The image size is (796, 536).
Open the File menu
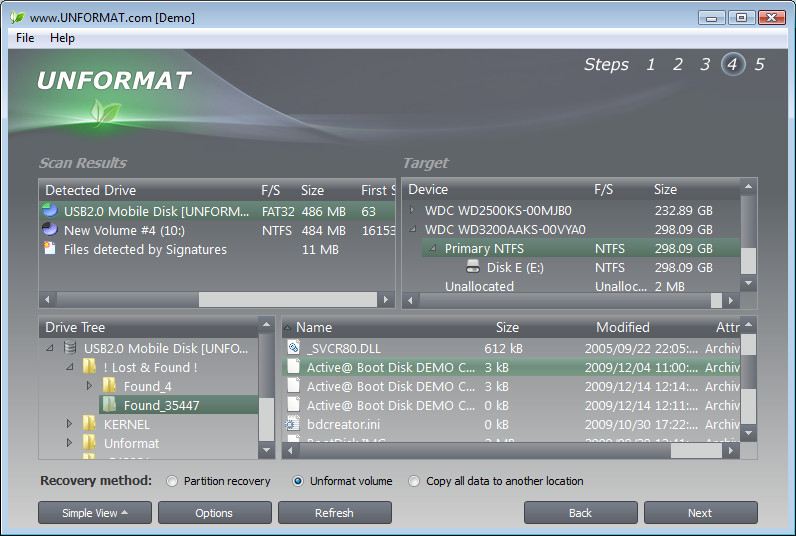point(25,38)
